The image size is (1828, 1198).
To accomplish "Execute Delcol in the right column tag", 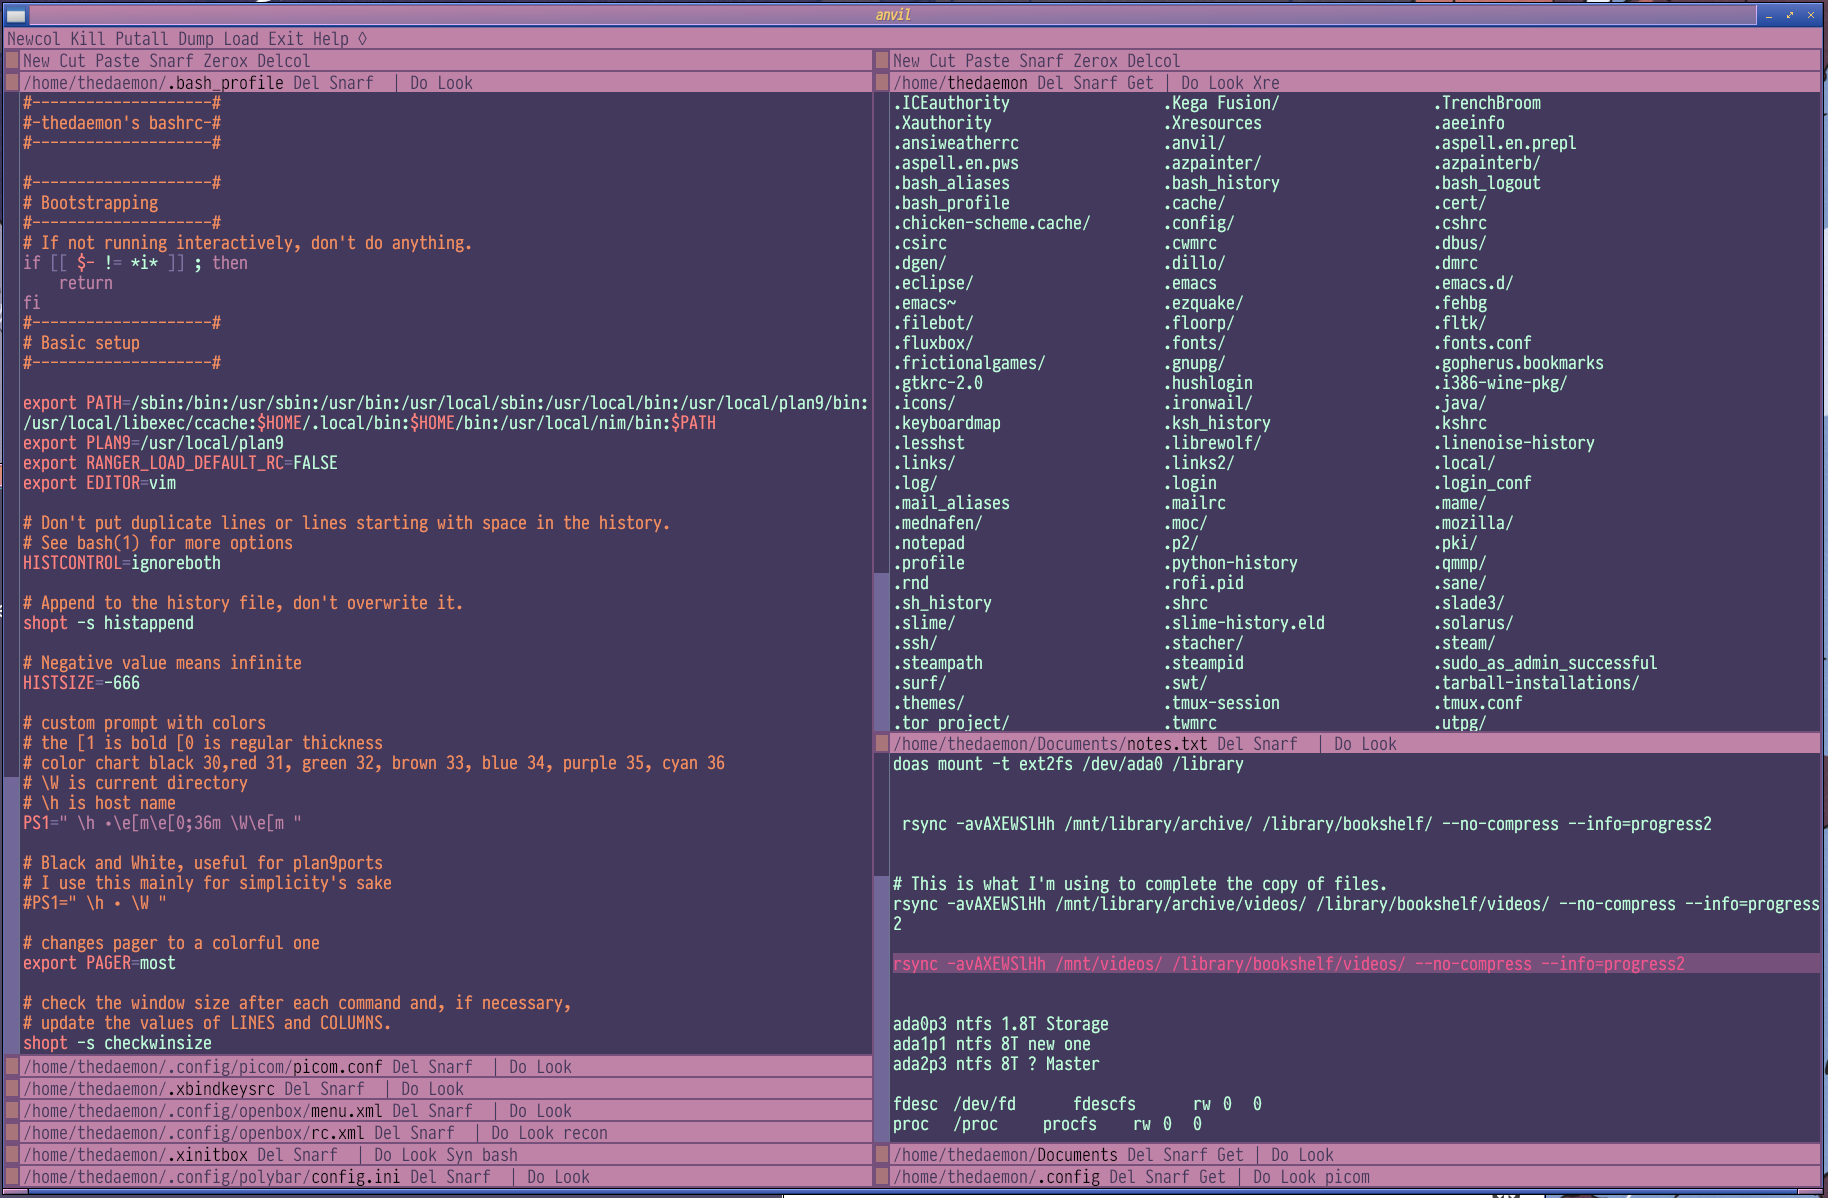I will tap(1153, 60).
